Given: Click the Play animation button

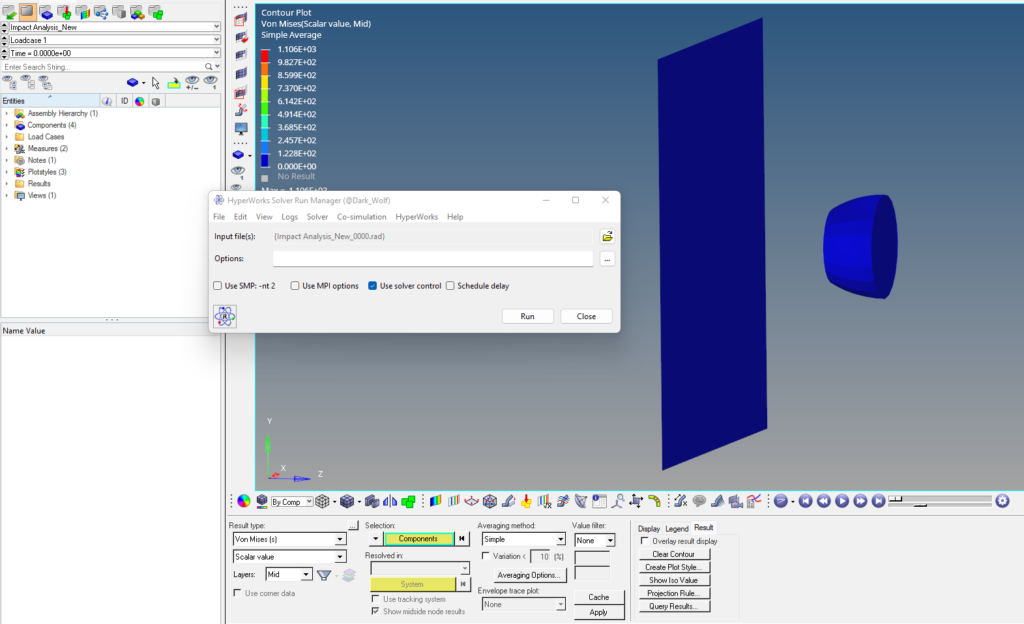Looking at the screenshot, I should [842, 501].
